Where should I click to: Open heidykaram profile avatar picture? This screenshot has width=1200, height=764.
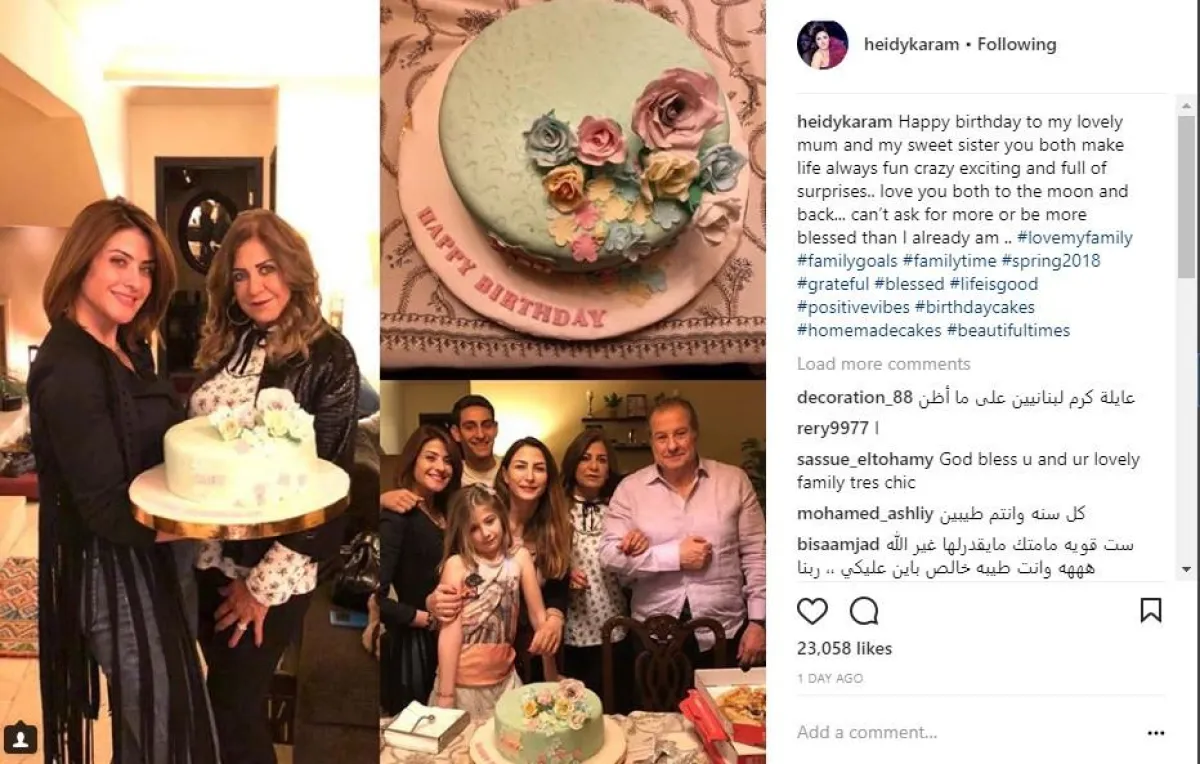tap(822, 45)
